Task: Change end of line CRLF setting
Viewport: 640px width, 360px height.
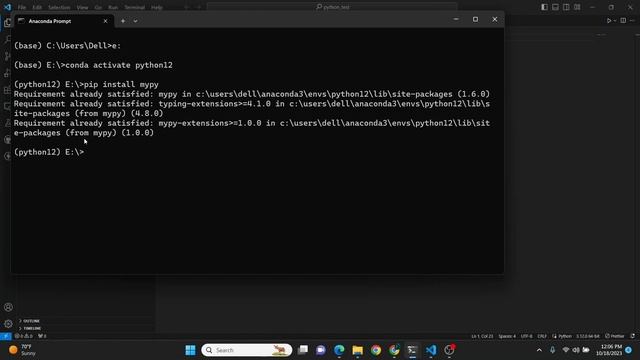Action: pos(542,336)
